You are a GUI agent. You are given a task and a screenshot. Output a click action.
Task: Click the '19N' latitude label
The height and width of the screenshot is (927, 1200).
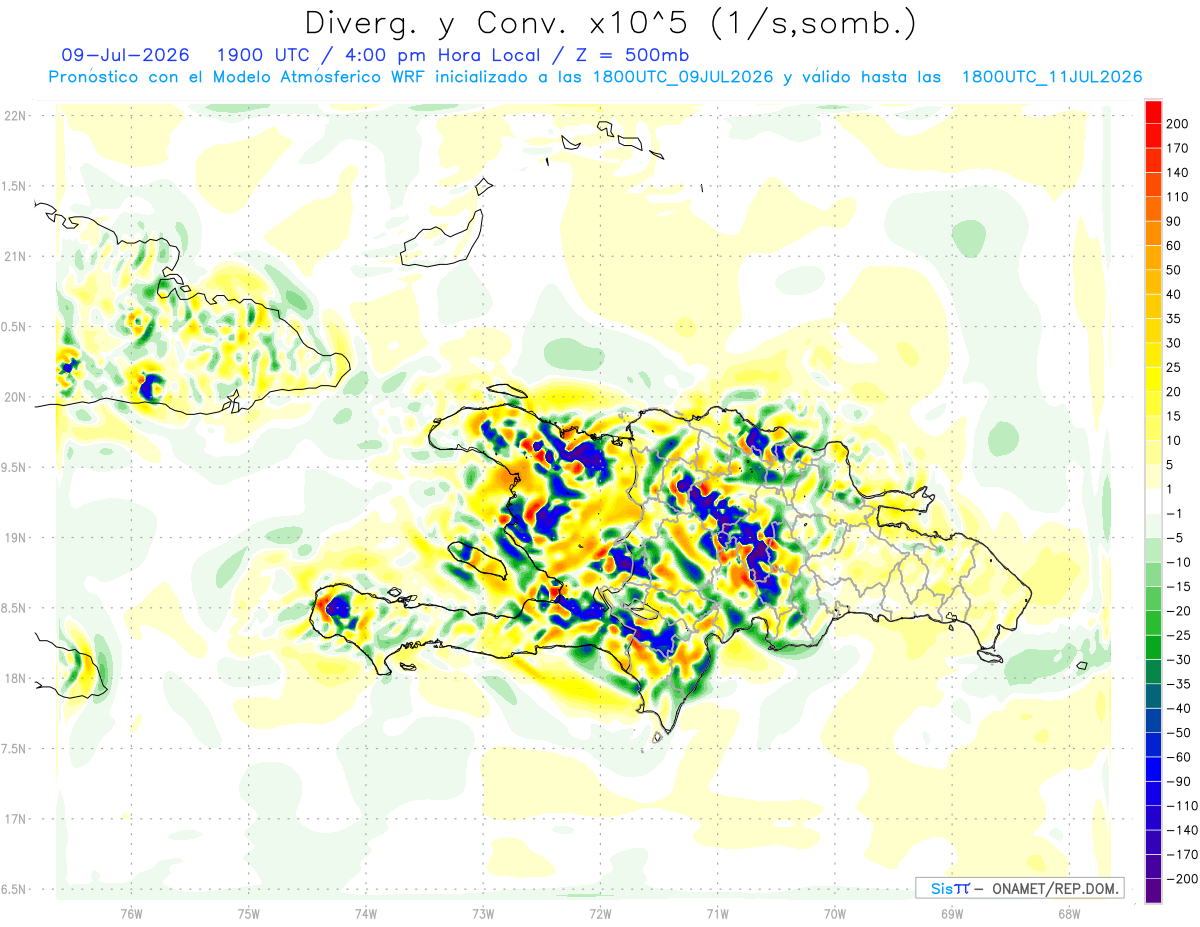click(16, 538)
